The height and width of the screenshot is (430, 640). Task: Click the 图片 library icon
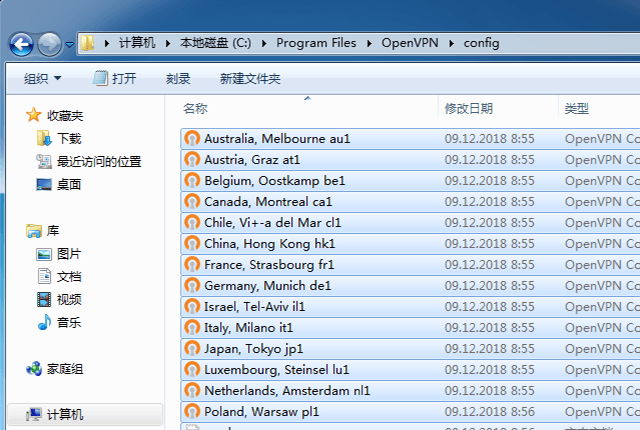tap(44, 254)
